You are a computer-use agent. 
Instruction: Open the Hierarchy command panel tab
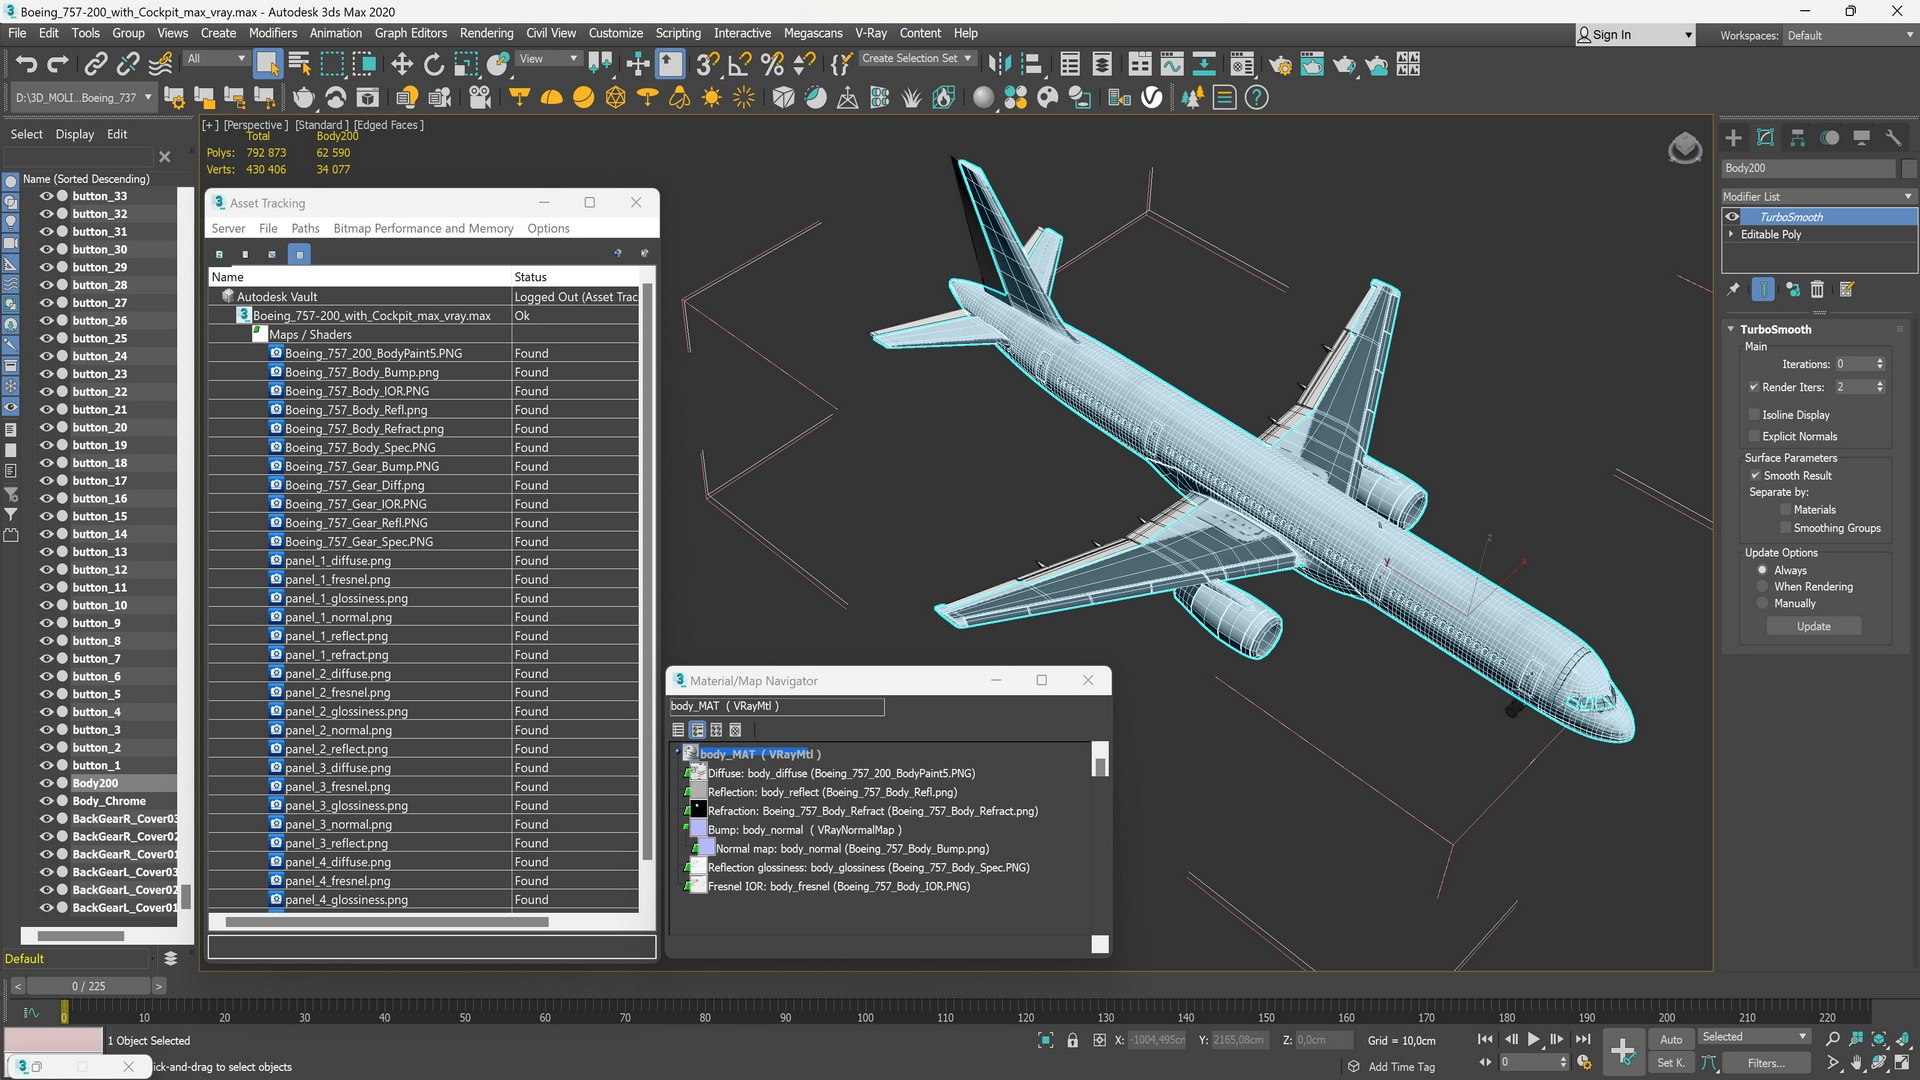(x=1798, y=138)
